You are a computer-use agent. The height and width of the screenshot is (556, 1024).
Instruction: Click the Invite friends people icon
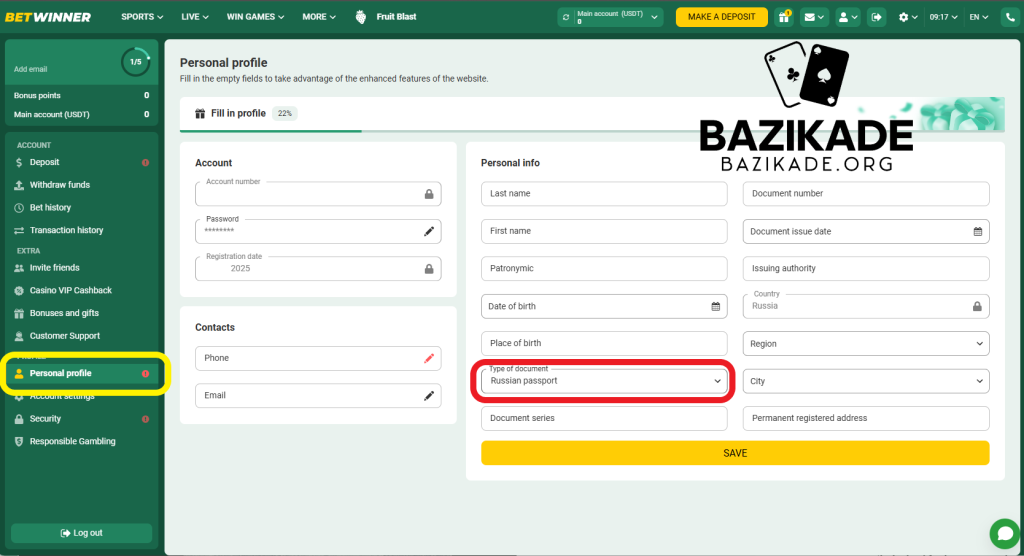point(19,268)
